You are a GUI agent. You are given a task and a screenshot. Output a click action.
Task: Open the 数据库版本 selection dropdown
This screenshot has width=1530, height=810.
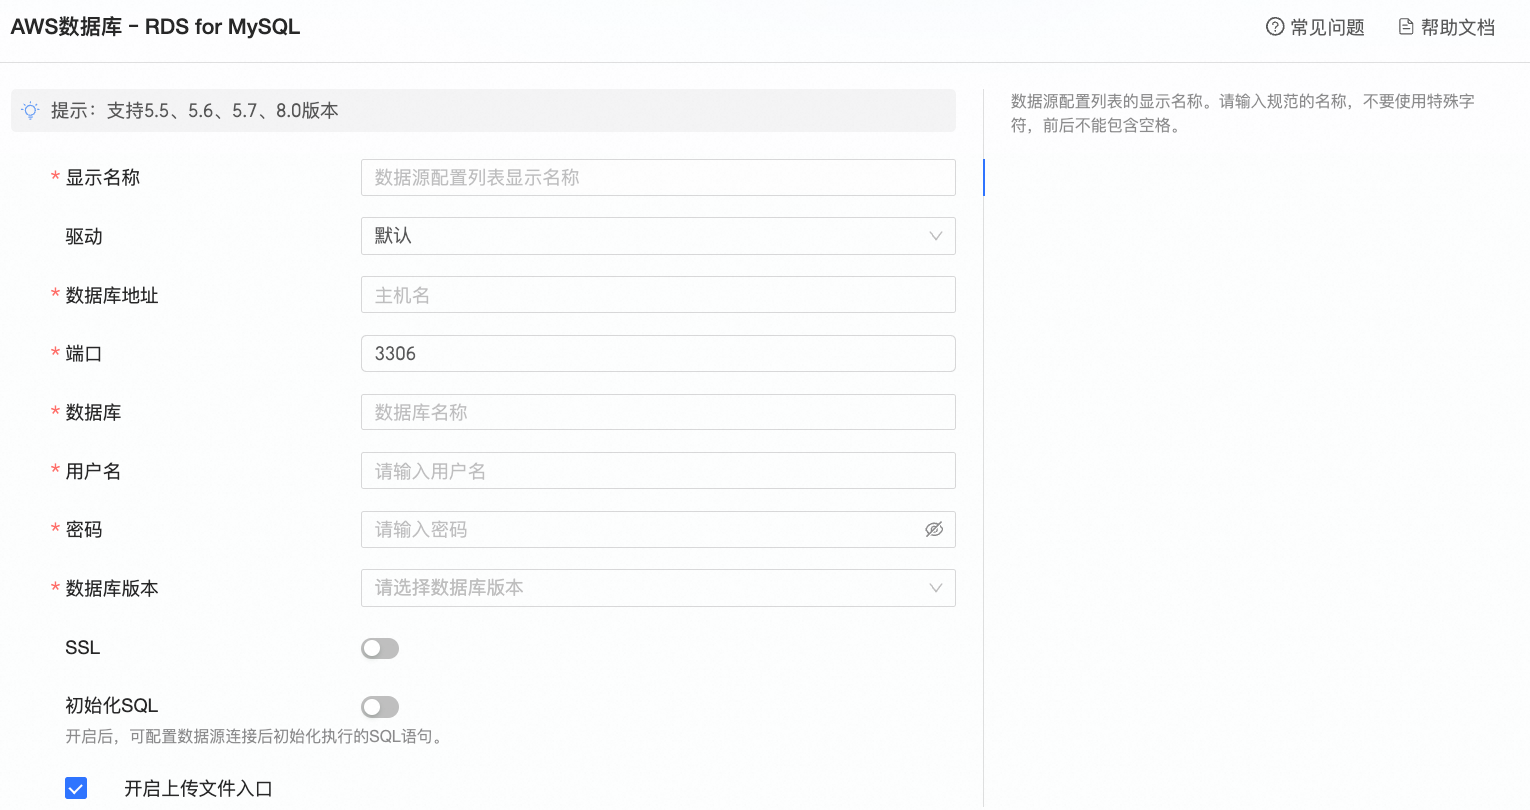coord(658,588)
